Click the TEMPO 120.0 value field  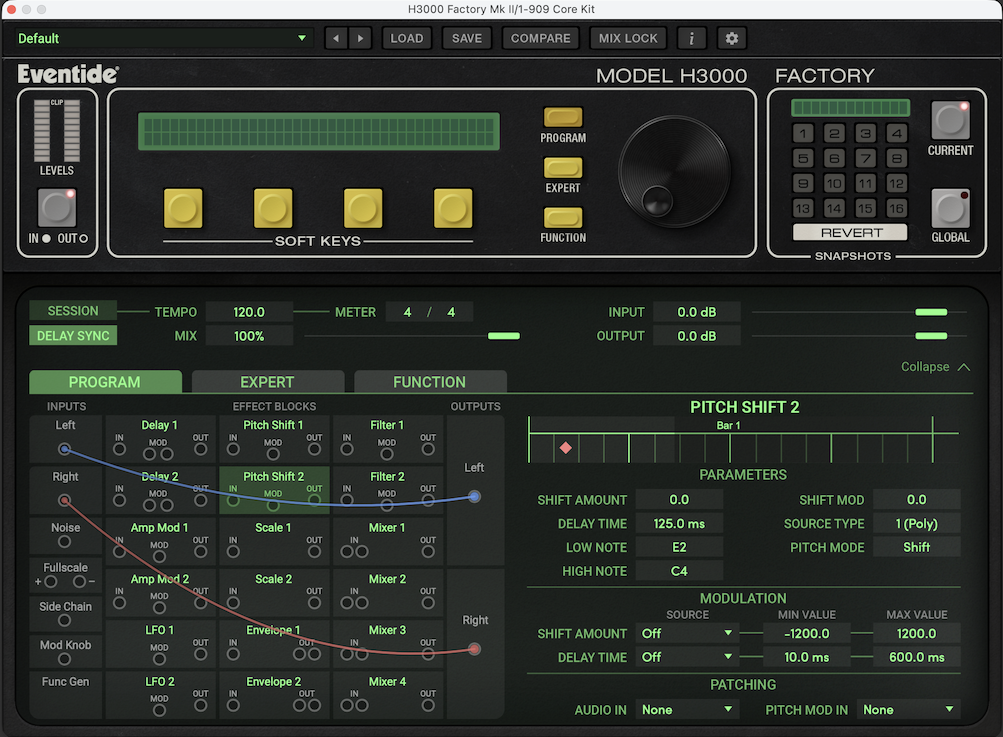pyautogui.click(x=249, y=312)
